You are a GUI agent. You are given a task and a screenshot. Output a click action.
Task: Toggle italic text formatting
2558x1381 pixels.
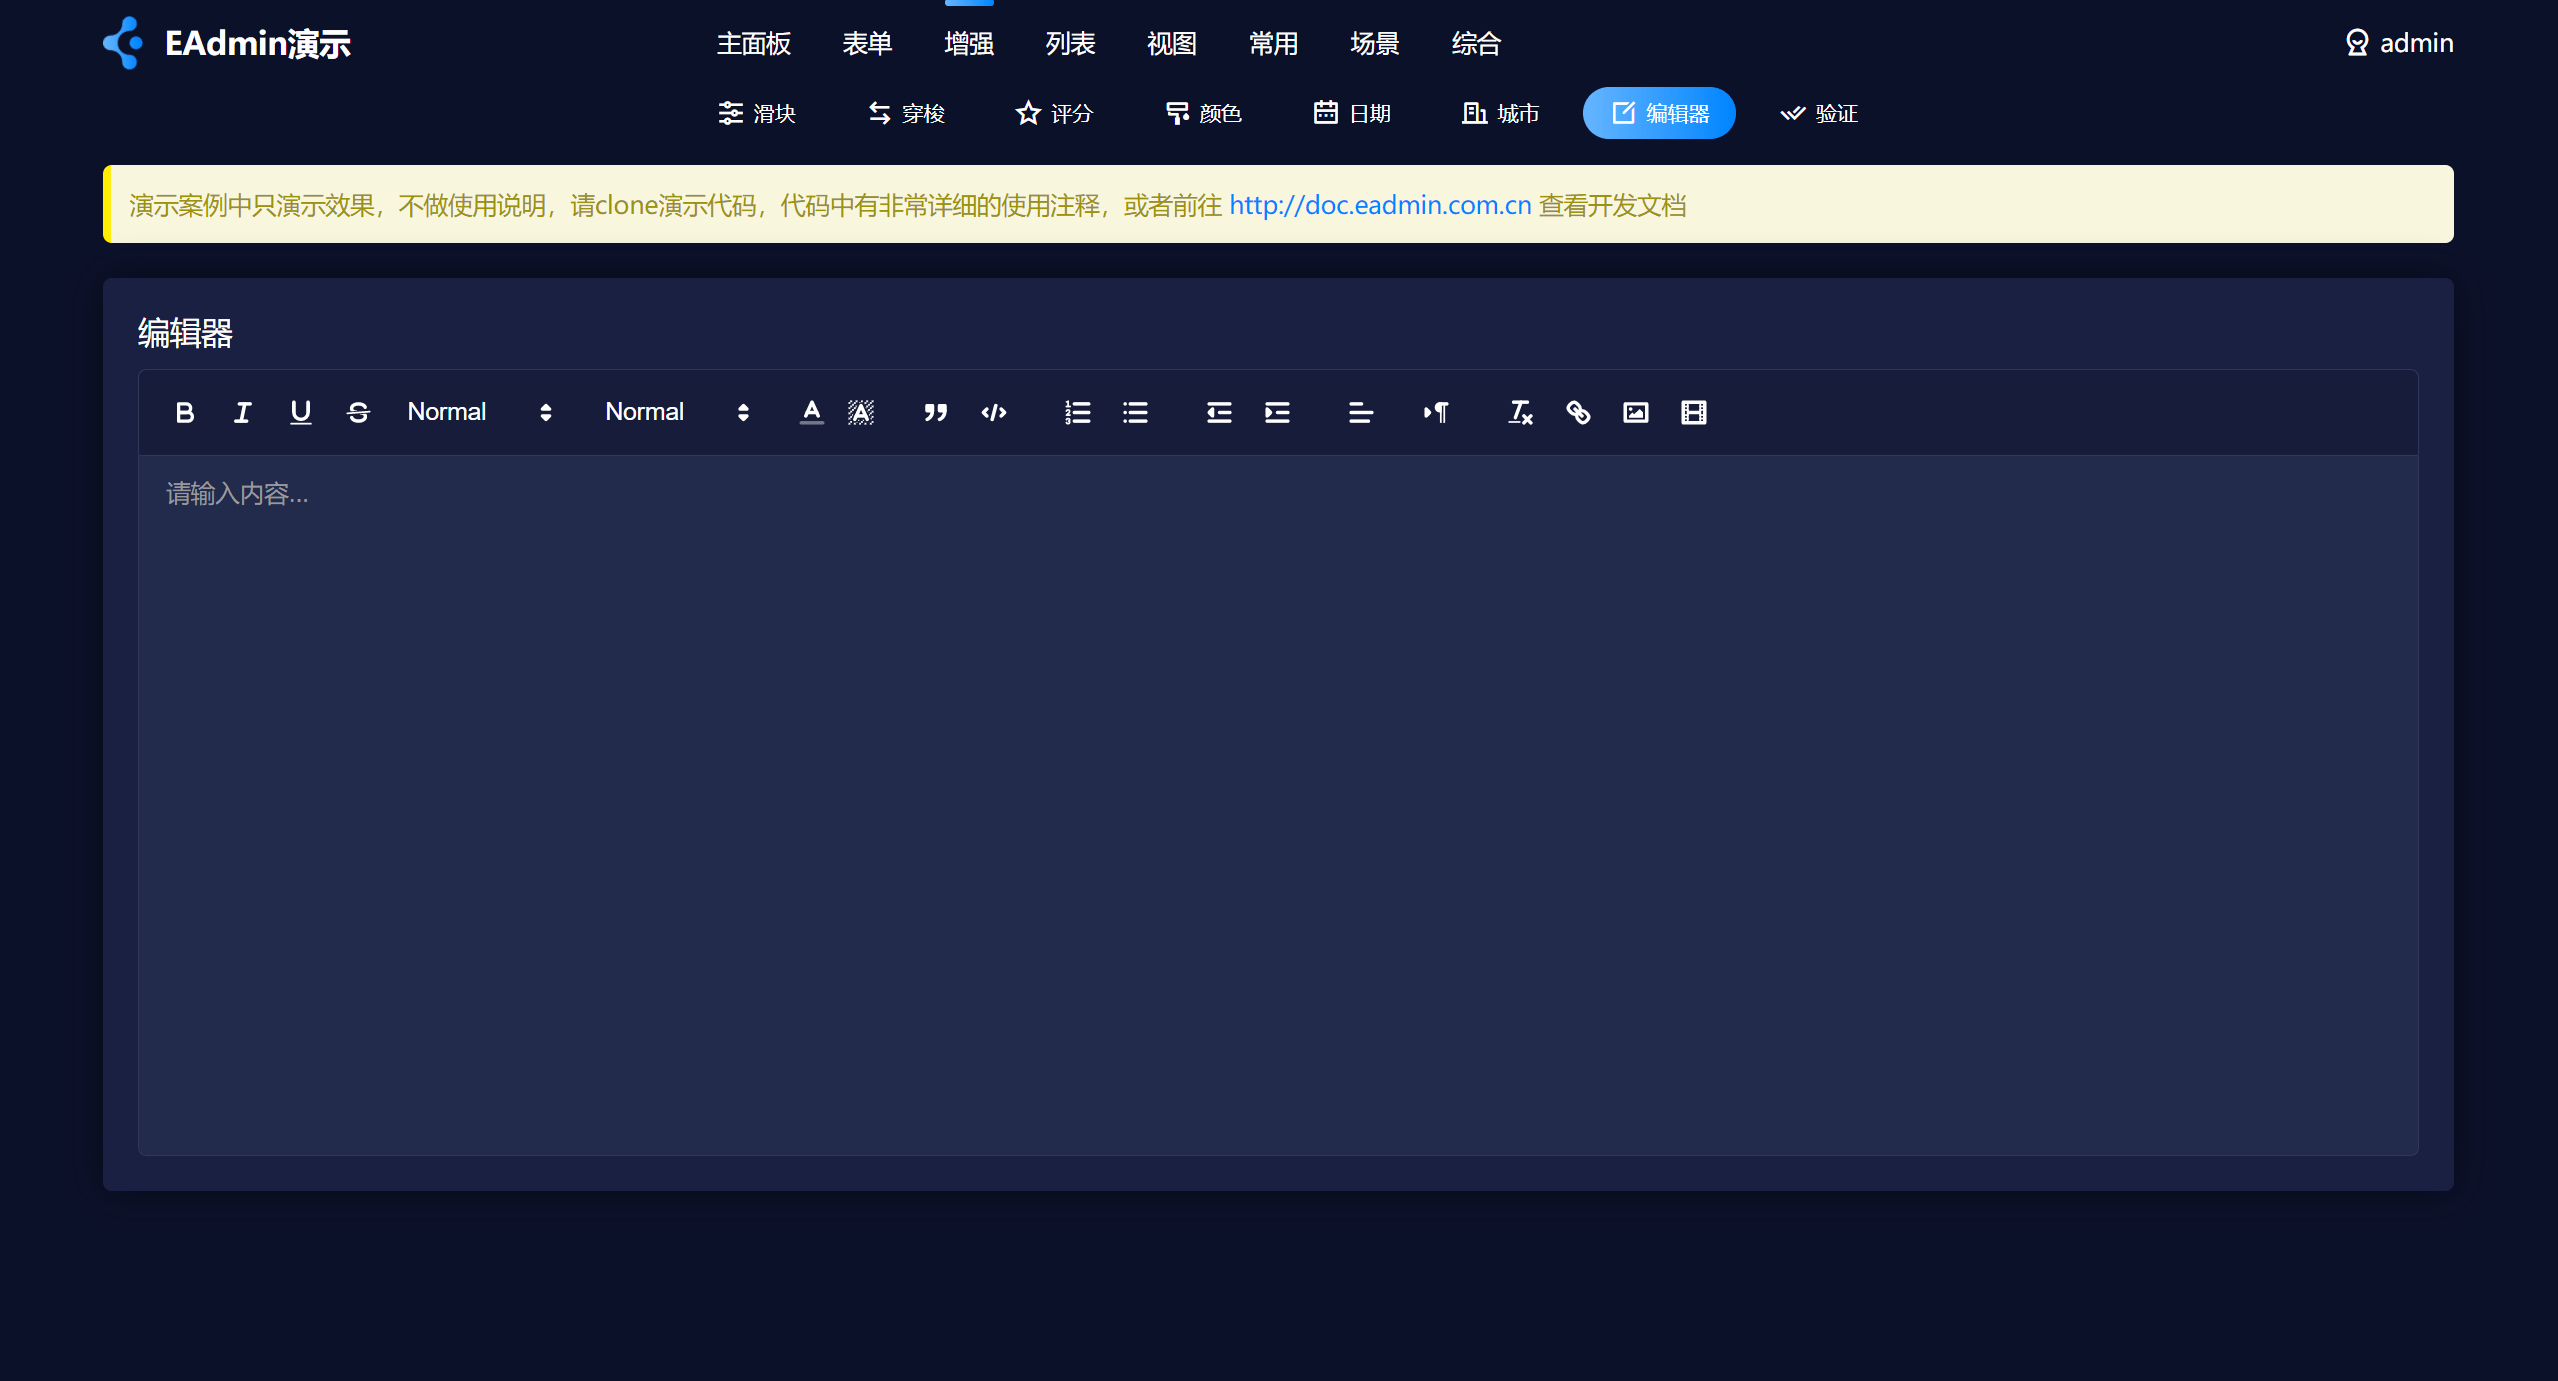pos(242,412)
